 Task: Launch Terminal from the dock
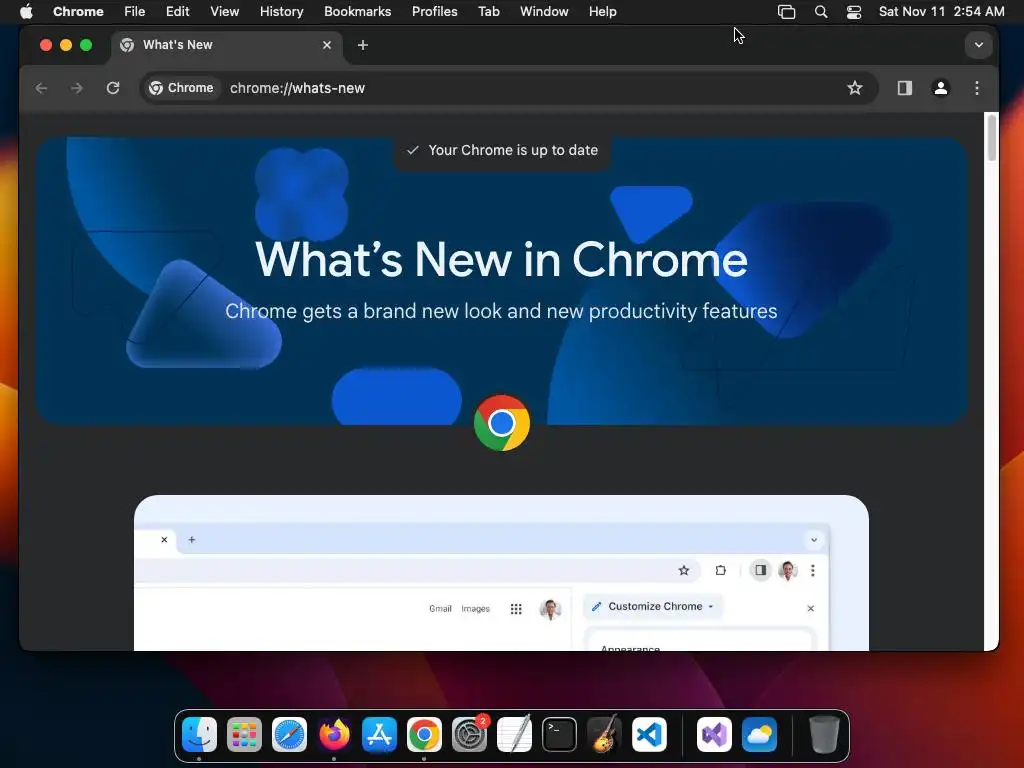(560, 735)
